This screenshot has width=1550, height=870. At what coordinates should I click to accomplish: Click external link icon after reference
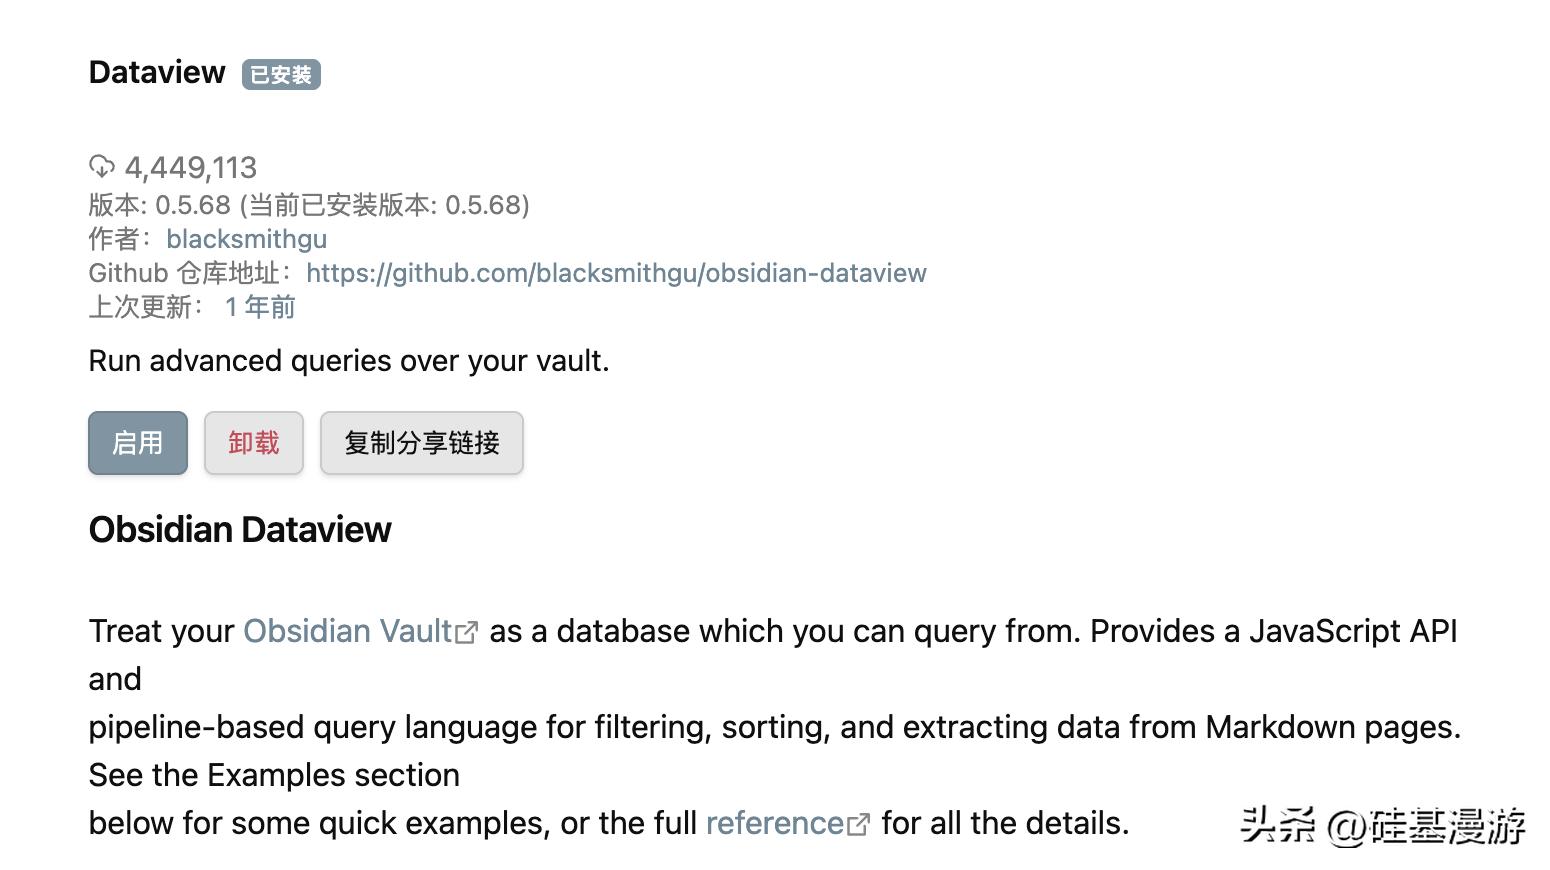[x=858, y=825]
